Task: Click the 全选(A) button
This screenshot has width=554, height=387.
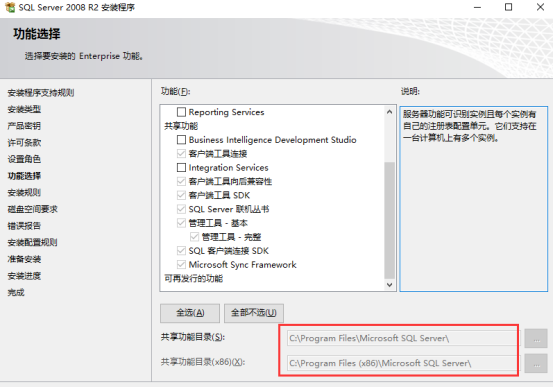Action: pos(190,313)
